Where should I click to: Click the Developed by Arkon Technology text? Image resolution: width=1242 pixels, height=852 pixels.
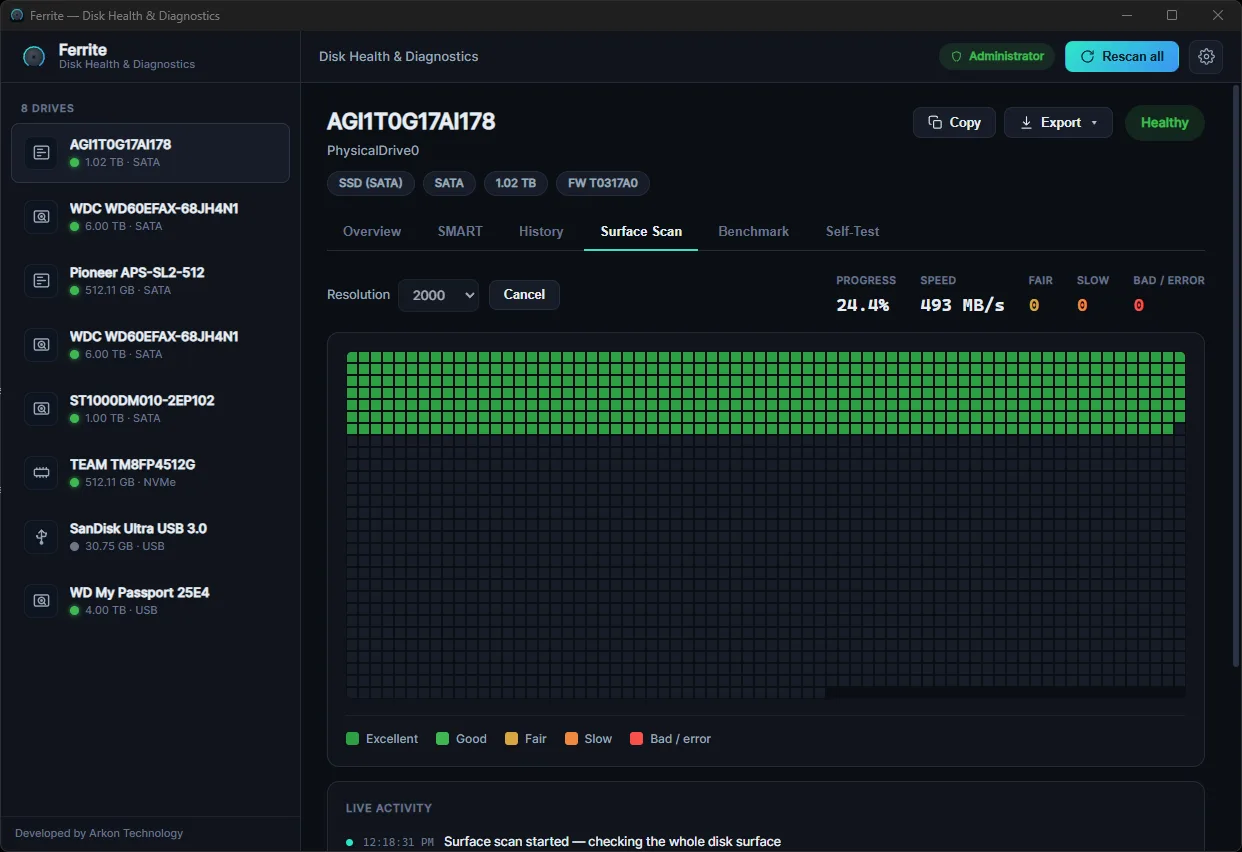tap(99, 833)
